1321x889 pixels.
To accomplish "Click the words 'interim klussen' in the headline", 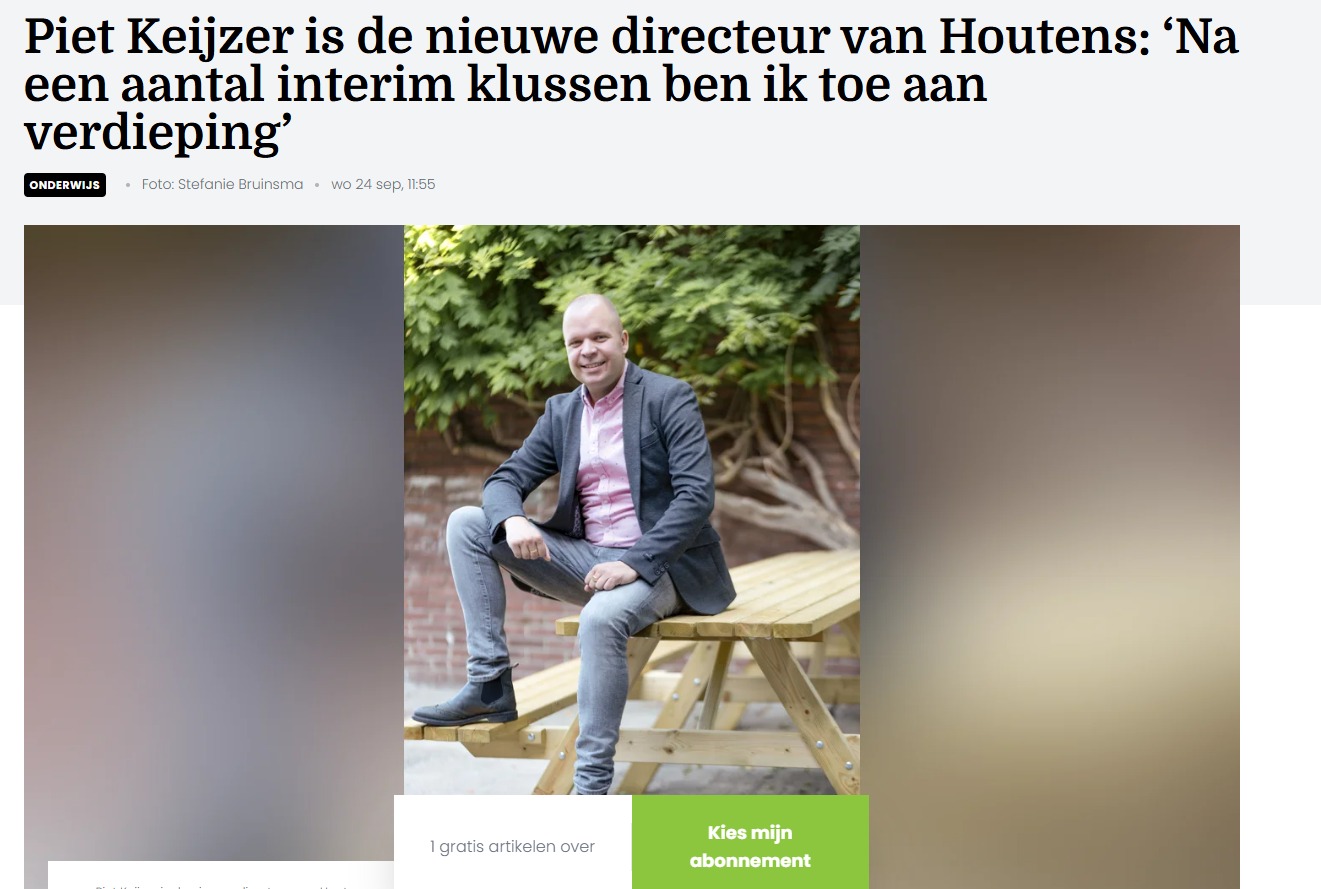I will [461, 87].
